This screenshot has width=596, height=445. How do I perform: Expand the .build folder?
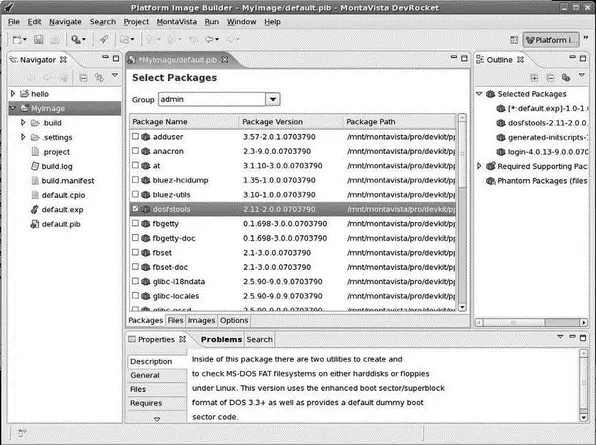[x=23, y=122]
